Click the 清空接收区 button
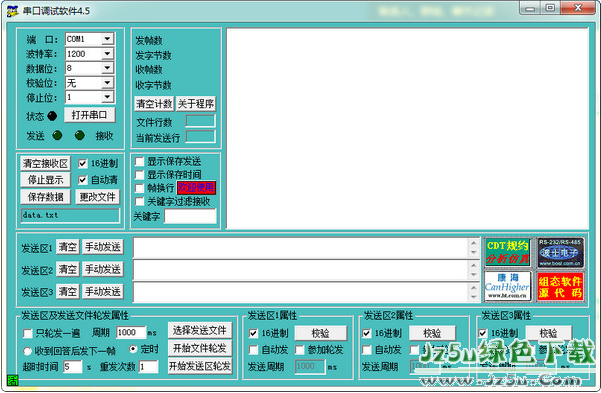The height and width of the screenshot is (393, 601). pos(45,164)
